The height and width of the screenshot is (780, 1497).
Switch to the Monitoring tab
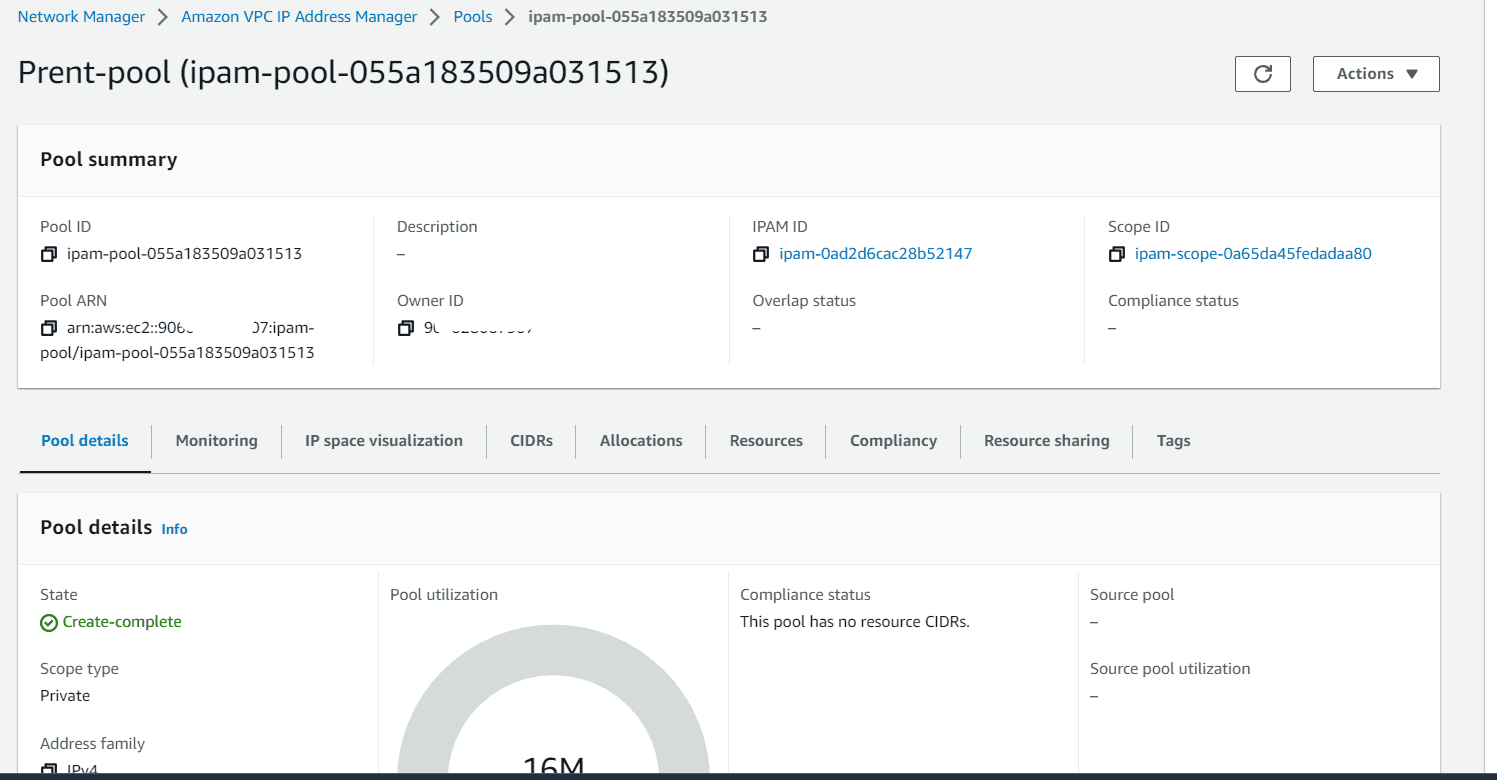click(x=216, y=441)
